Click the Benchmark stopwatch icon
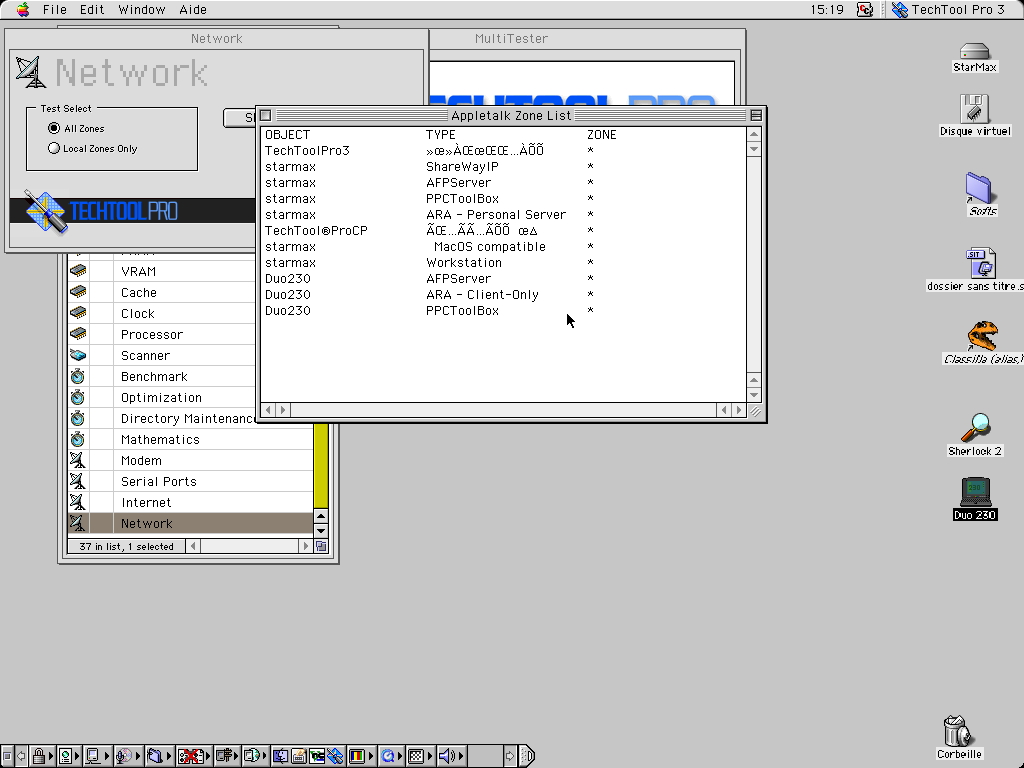The height and width of the screenshot is (768, 1024). point(78,376)
